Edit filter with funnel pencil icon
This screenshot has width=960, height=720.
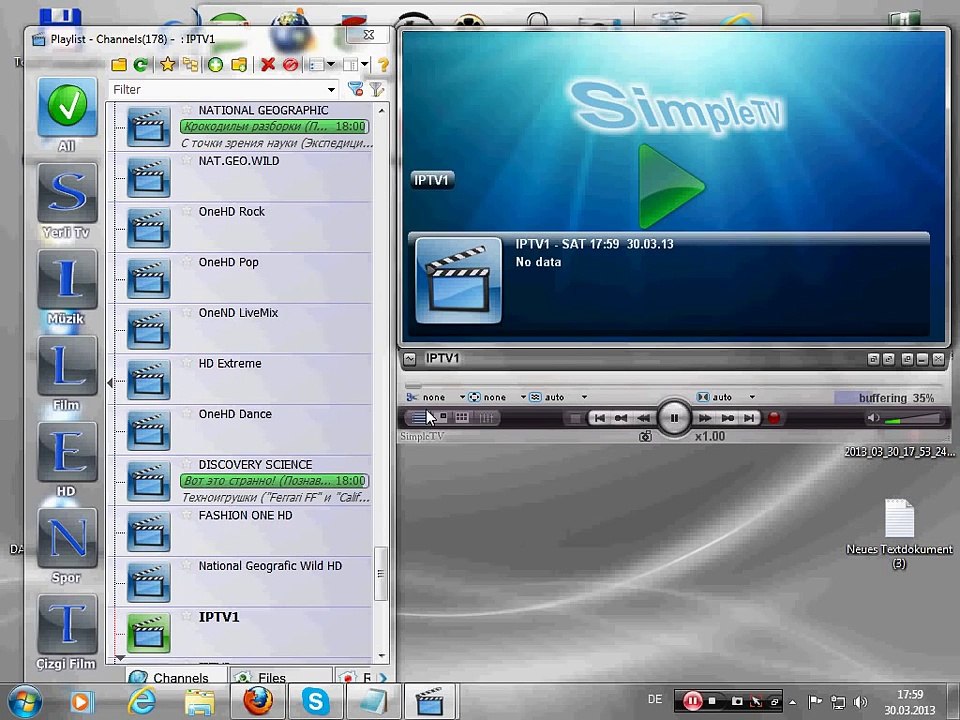(x=377, y=89)
